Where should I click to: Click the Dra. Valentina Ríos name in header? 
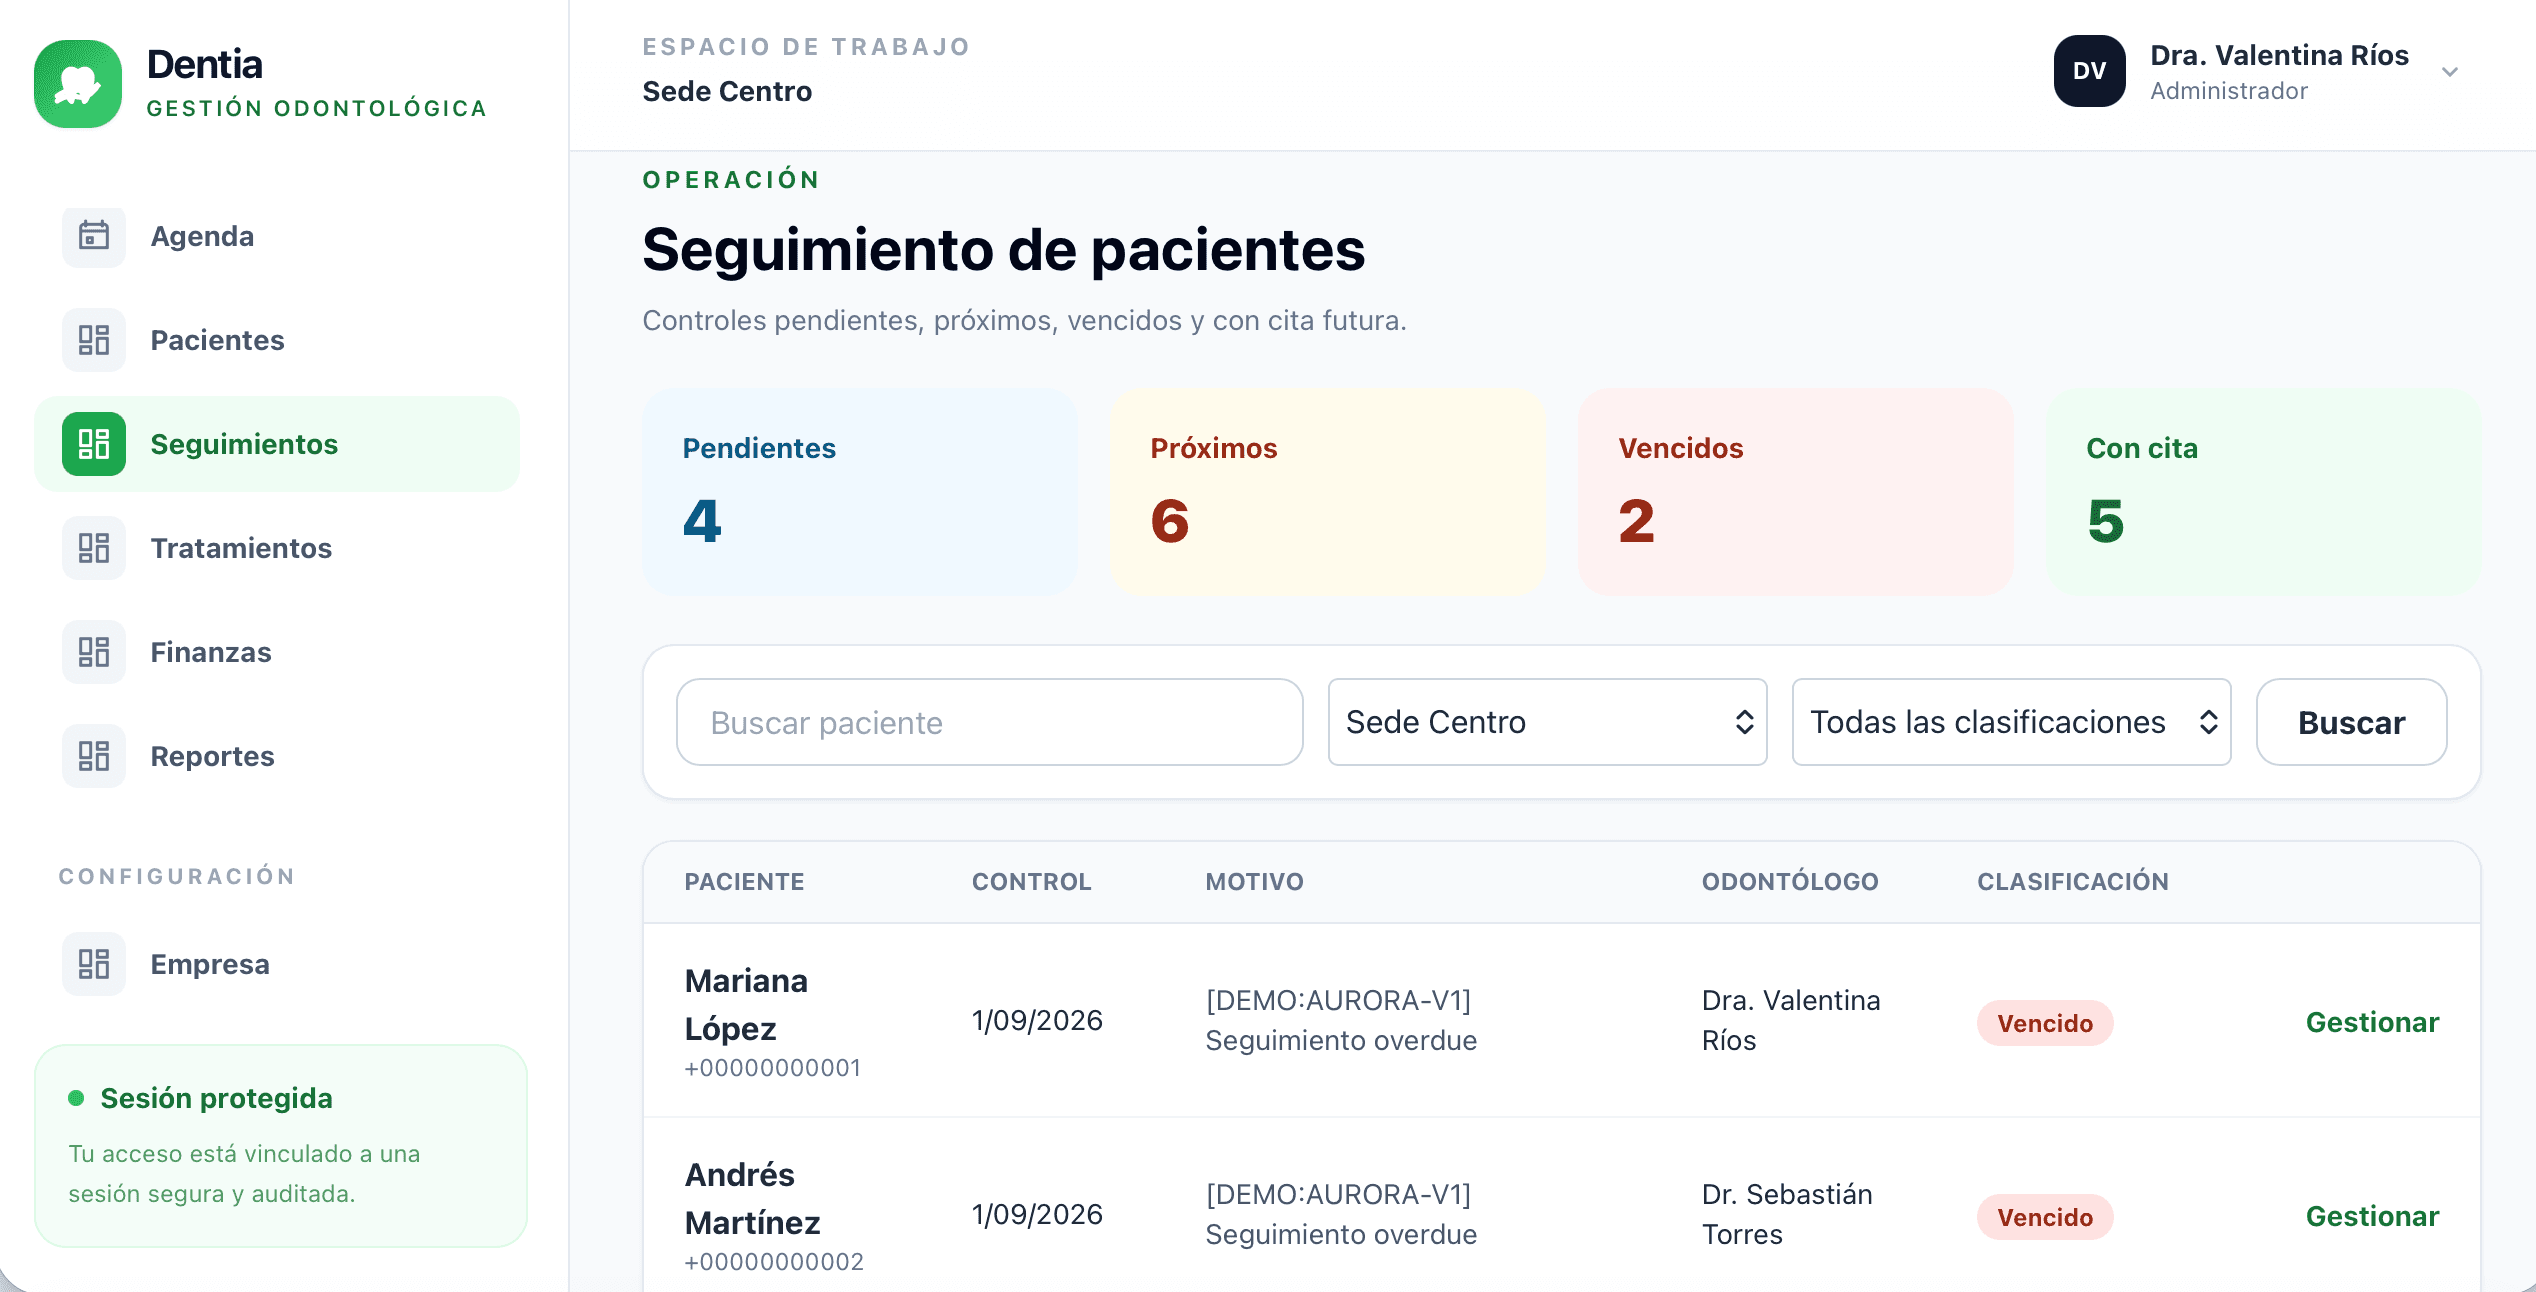click(x=2279, y=55)
